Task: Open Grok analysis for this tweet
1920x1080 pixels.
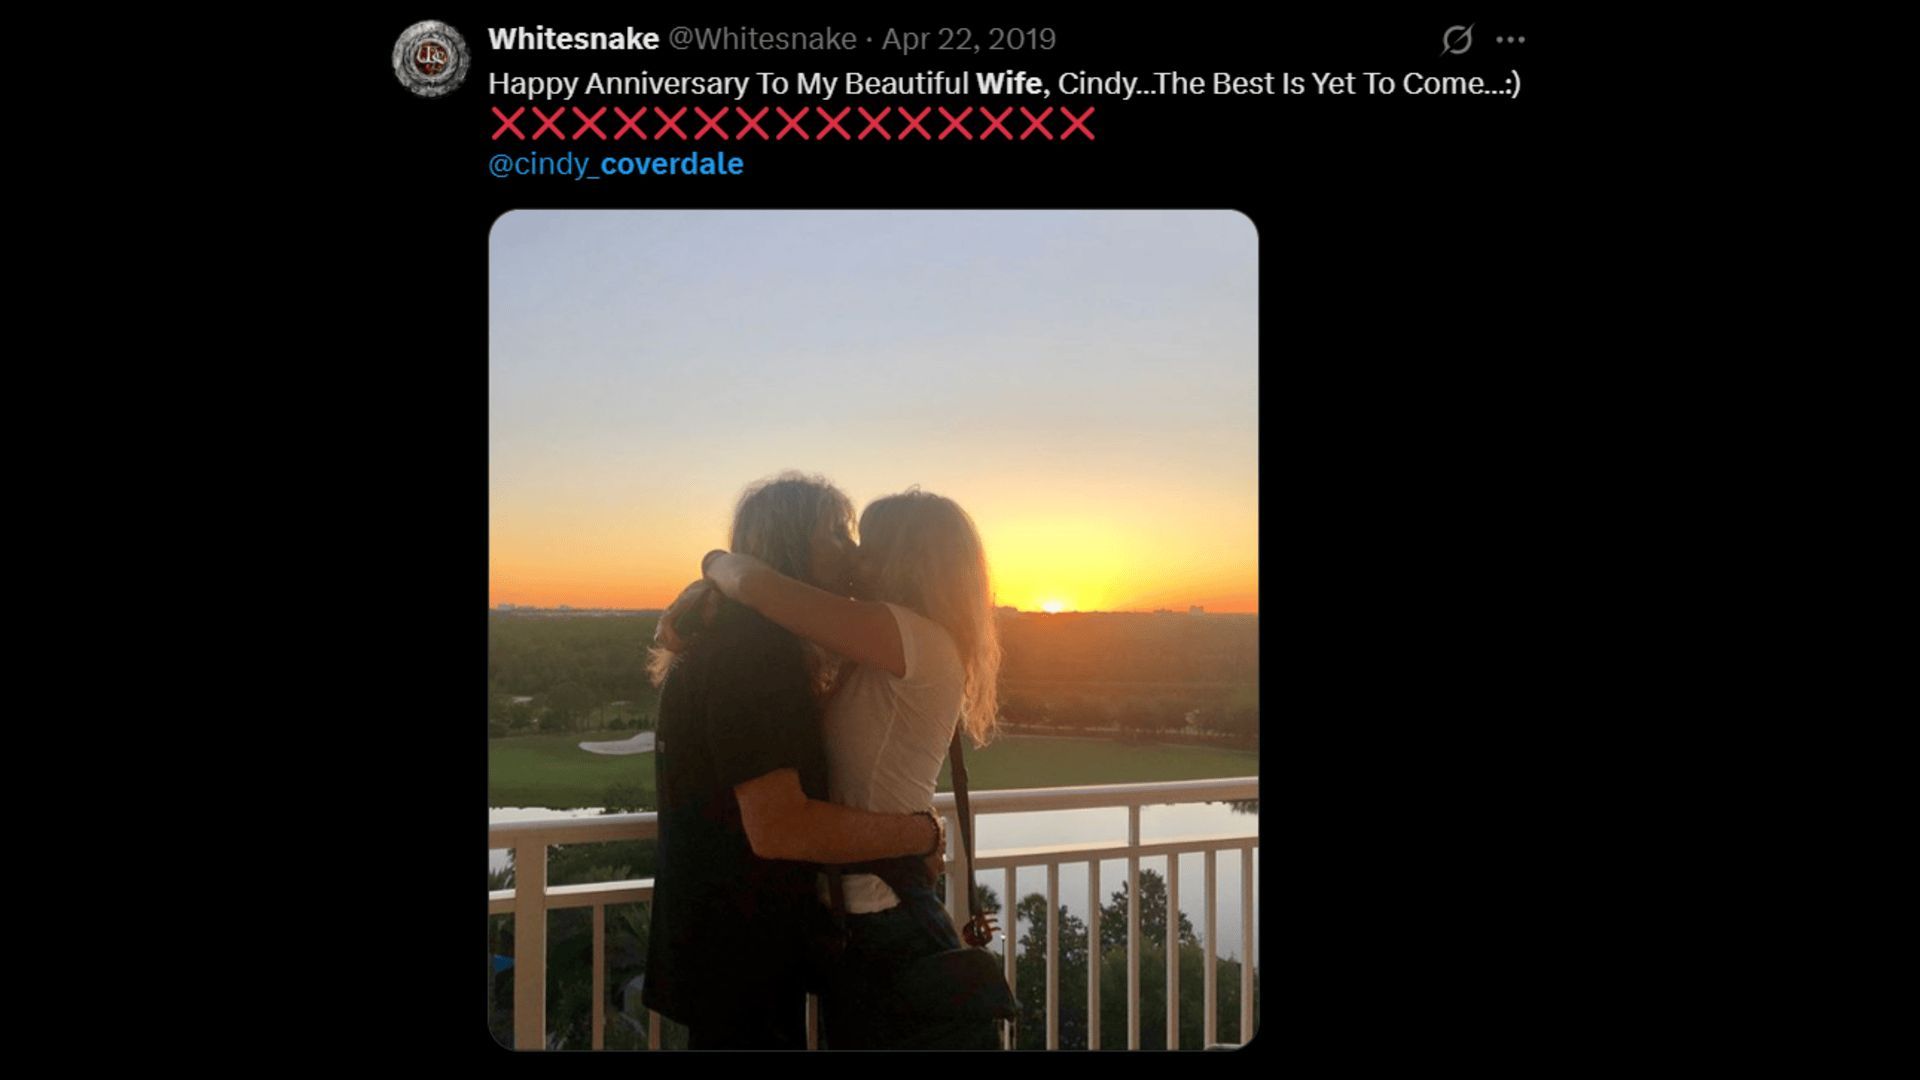Action: [1456, 38]
